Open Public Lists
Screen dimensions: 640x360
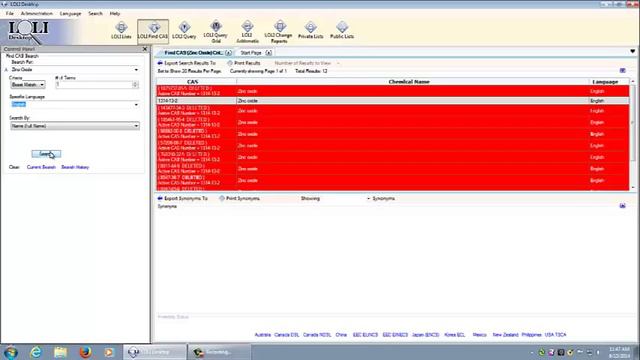point(342,31)
